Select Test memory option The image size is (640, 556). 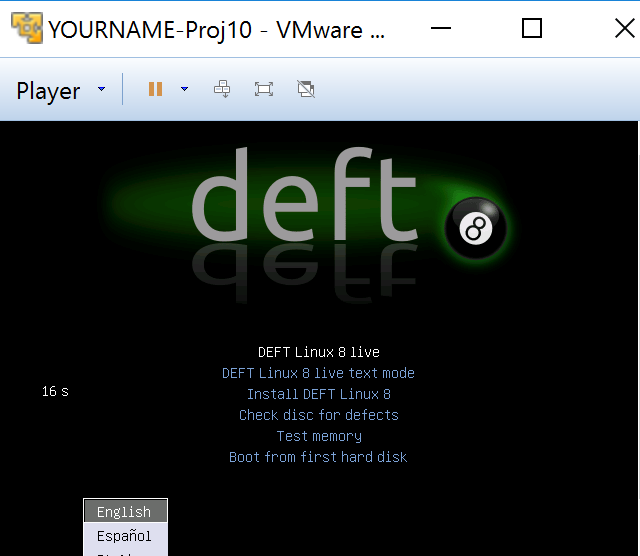319,436
